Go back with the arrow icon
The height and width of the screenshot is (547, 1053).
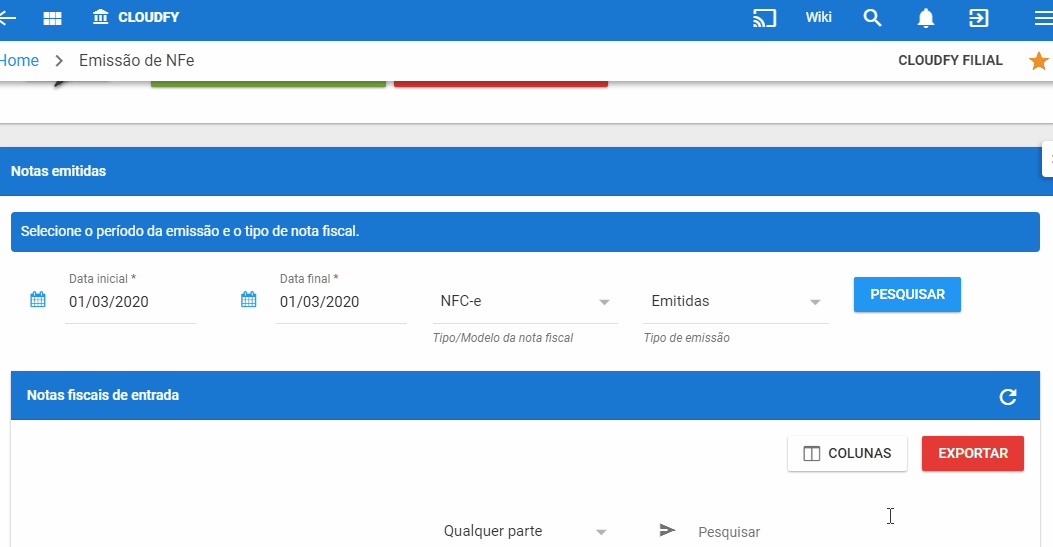7,18
